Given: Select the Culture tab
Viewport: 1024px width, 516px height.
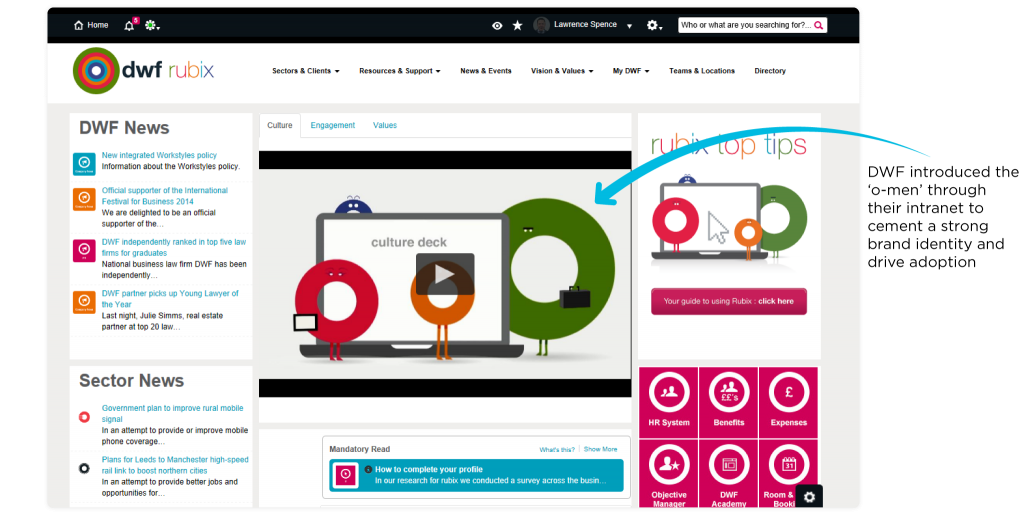Looking at the screenshot, I should coord(280,125).
